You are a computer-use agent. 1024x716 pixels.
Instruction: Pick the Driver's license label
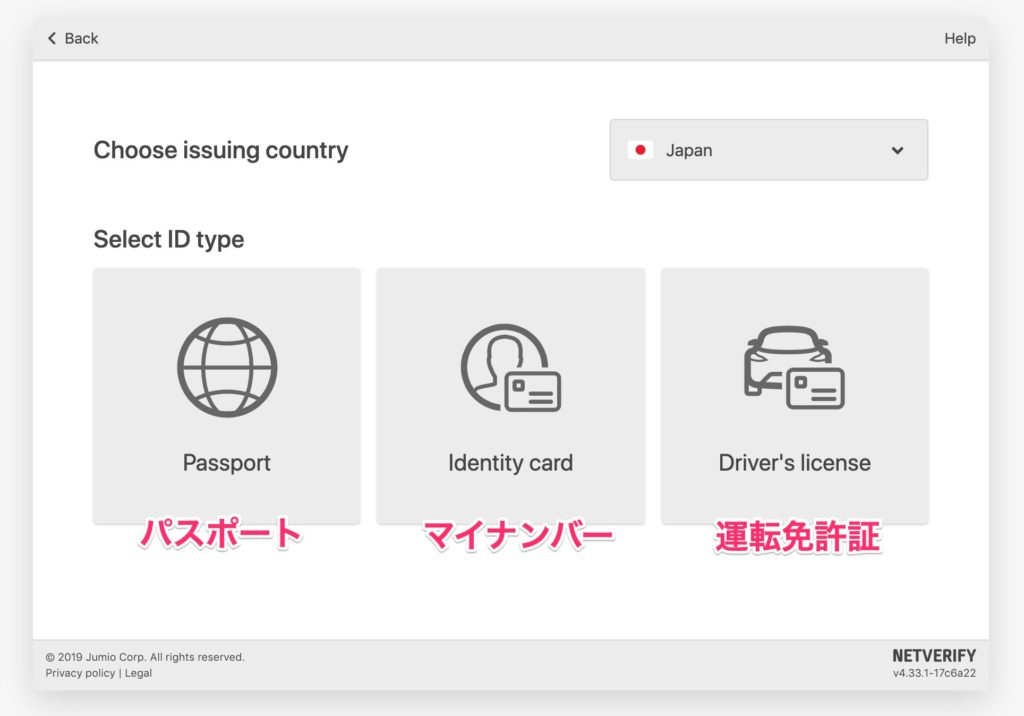pyautogui.click(x=794, y=463)
